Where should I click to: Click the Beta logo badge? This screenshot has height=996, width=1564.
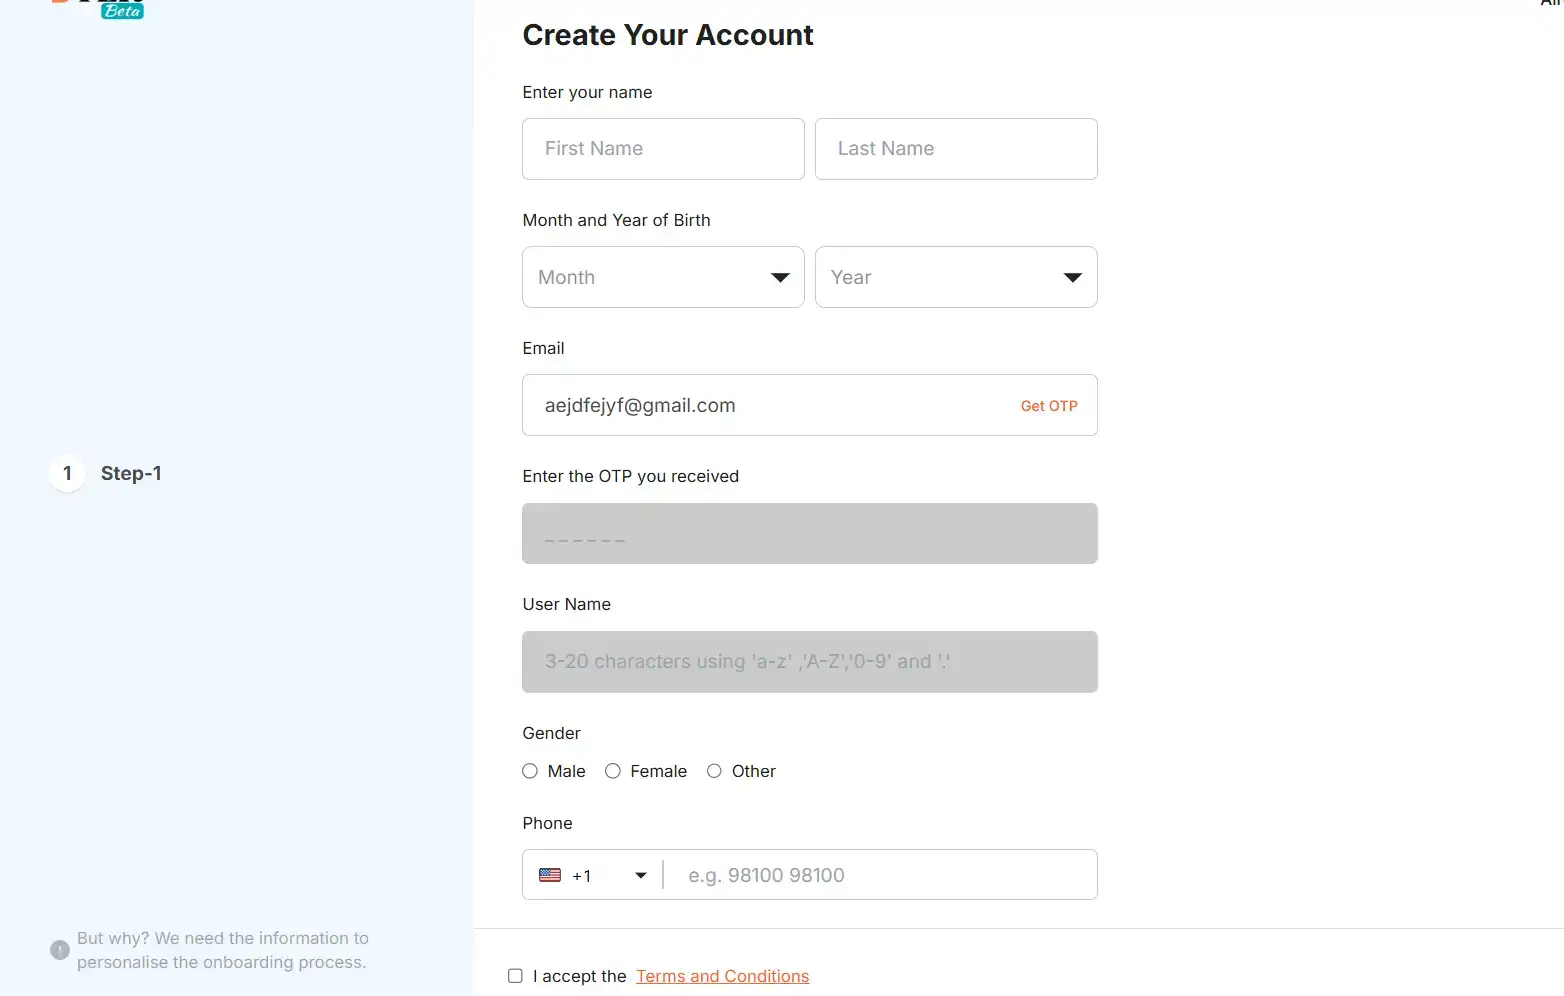coord(122,11)
